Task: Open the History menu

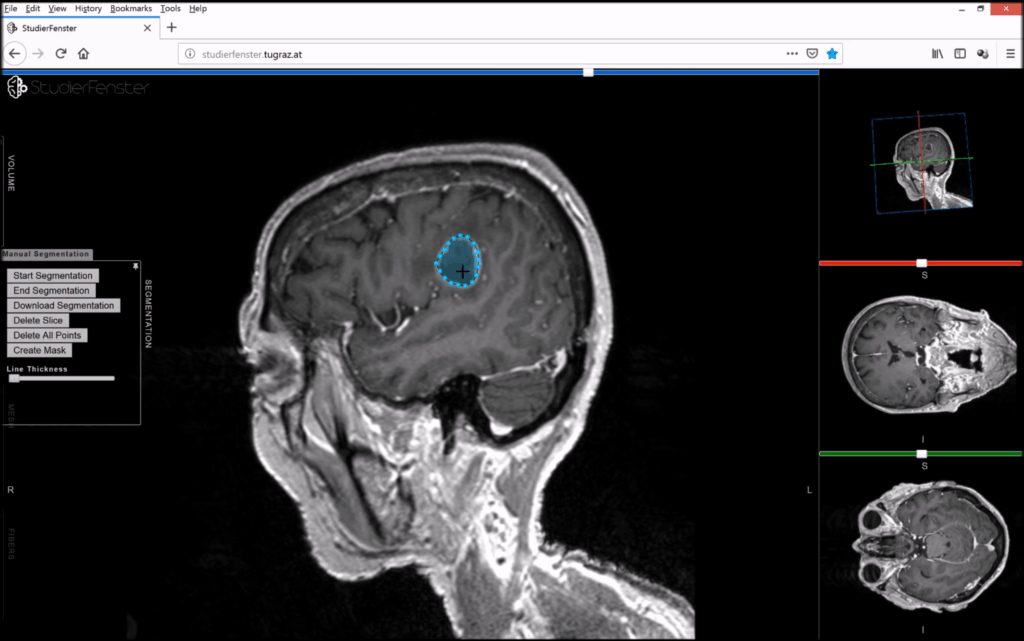Action: (88, 8)
